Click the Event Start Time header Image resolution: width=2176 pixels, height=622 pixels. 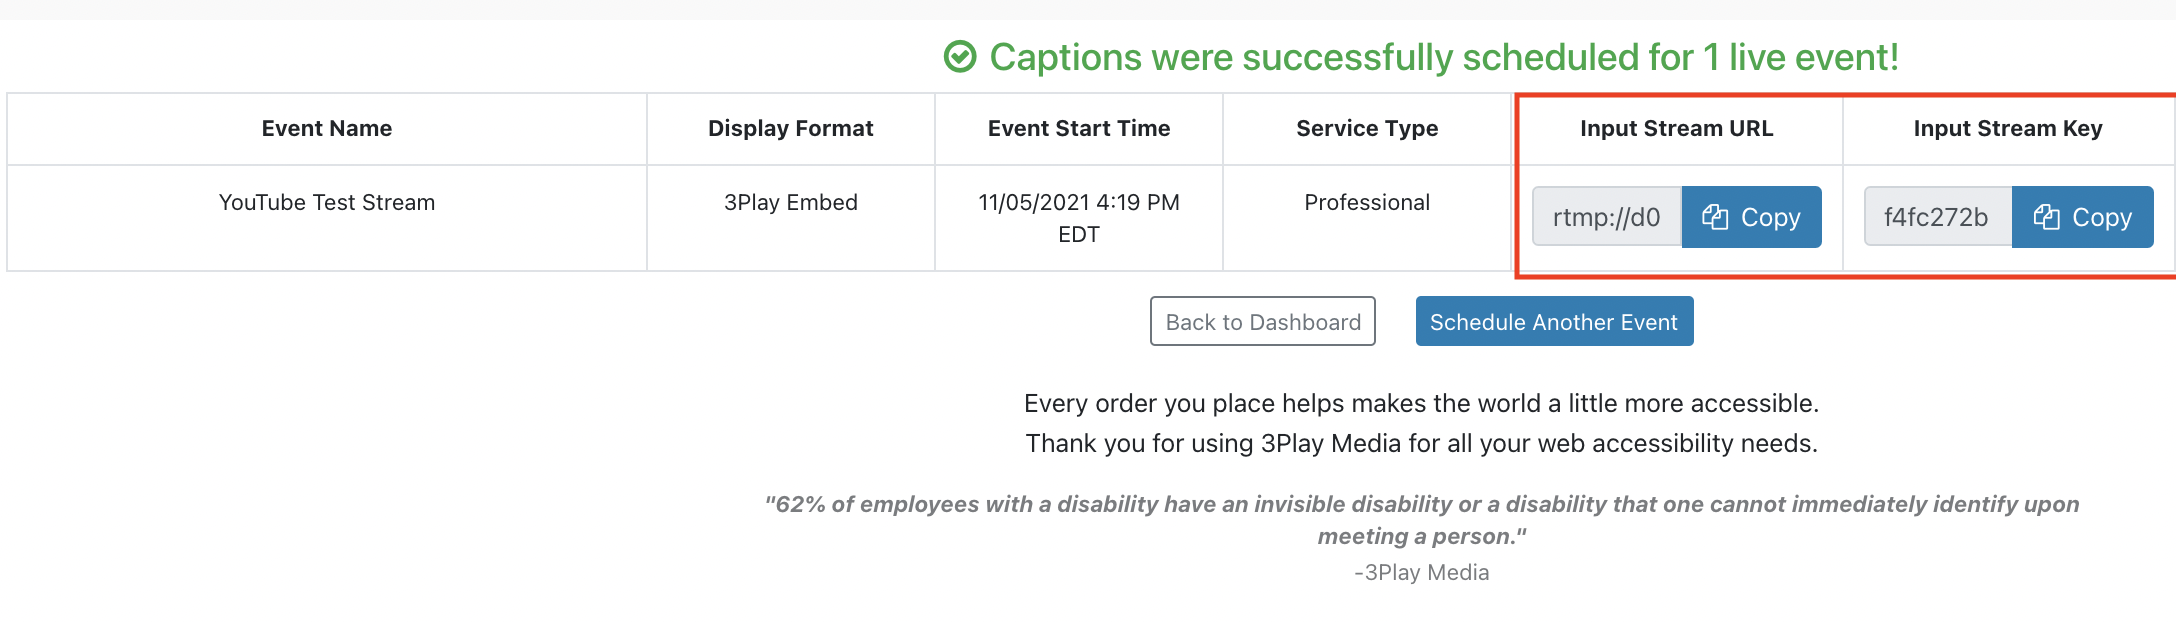click(x=1079, y=128)
